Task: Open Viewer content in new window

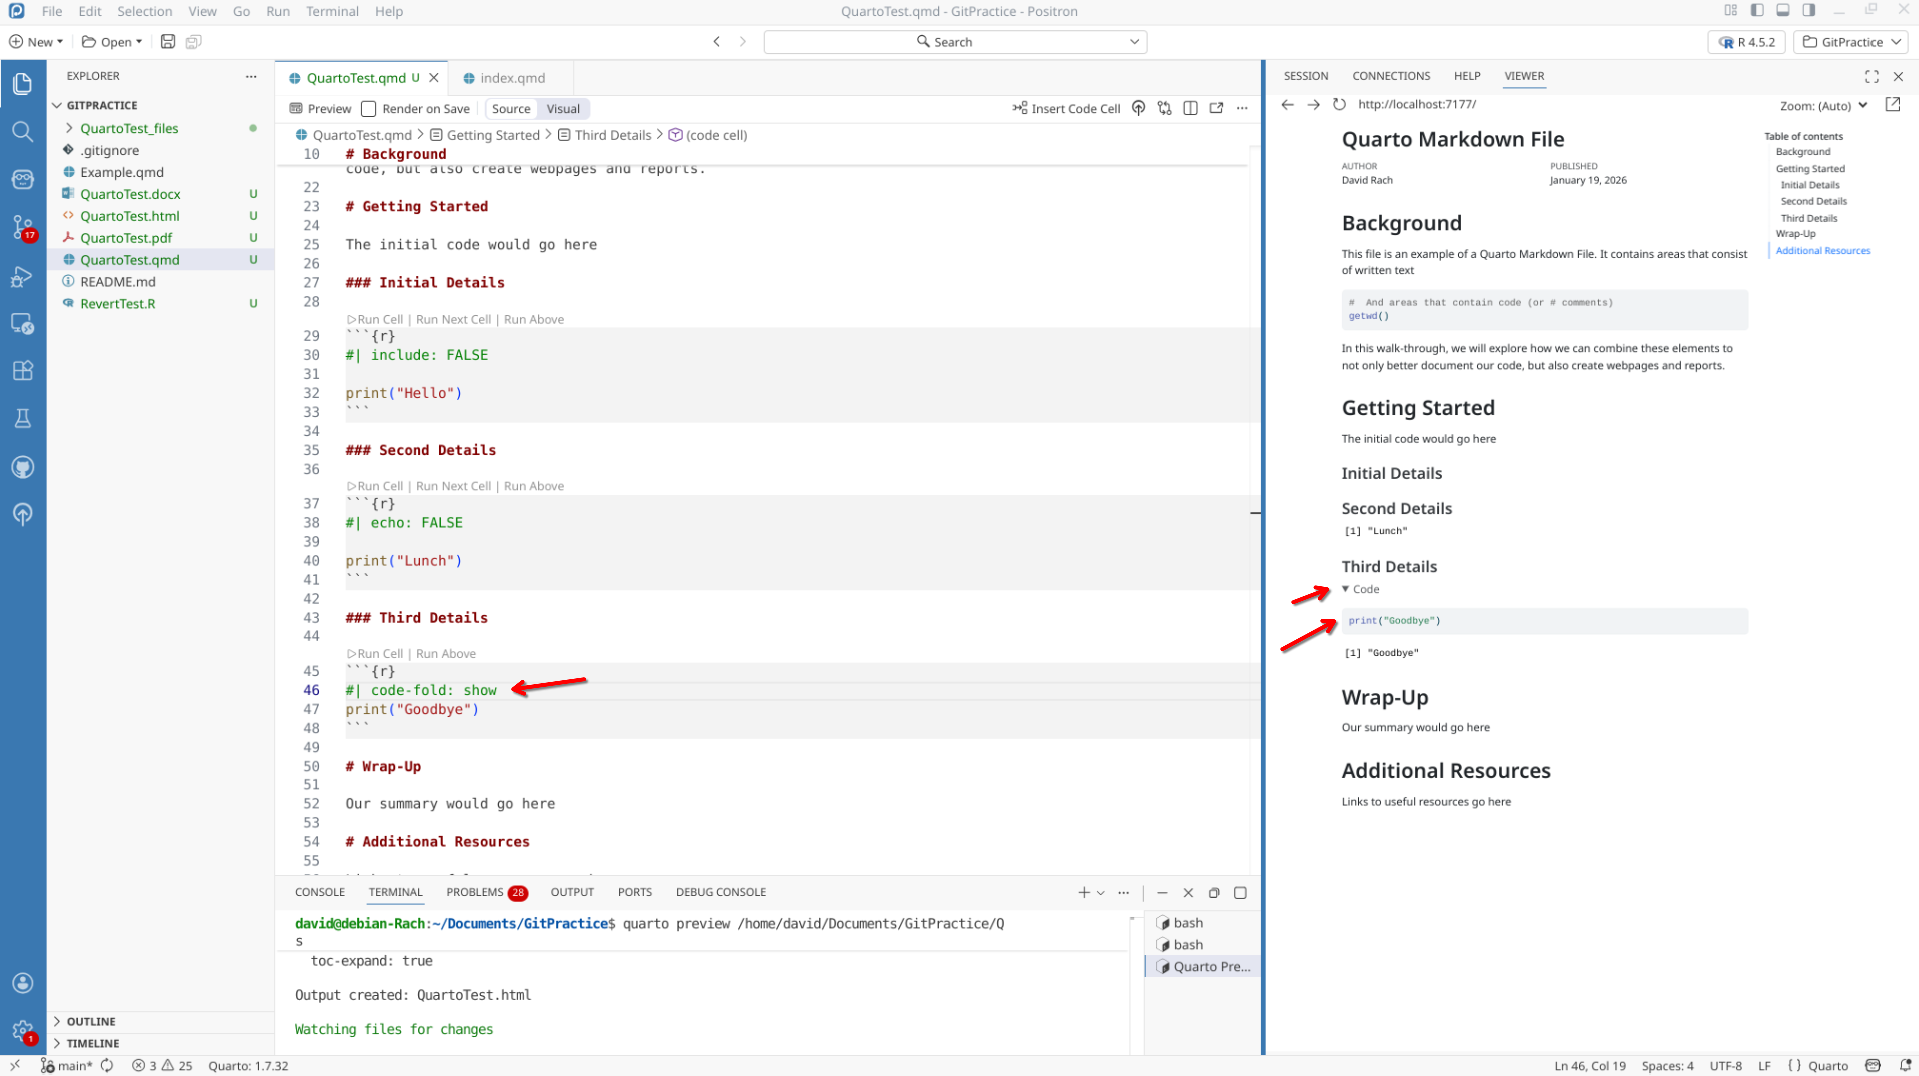Action: pos(1892,105)
